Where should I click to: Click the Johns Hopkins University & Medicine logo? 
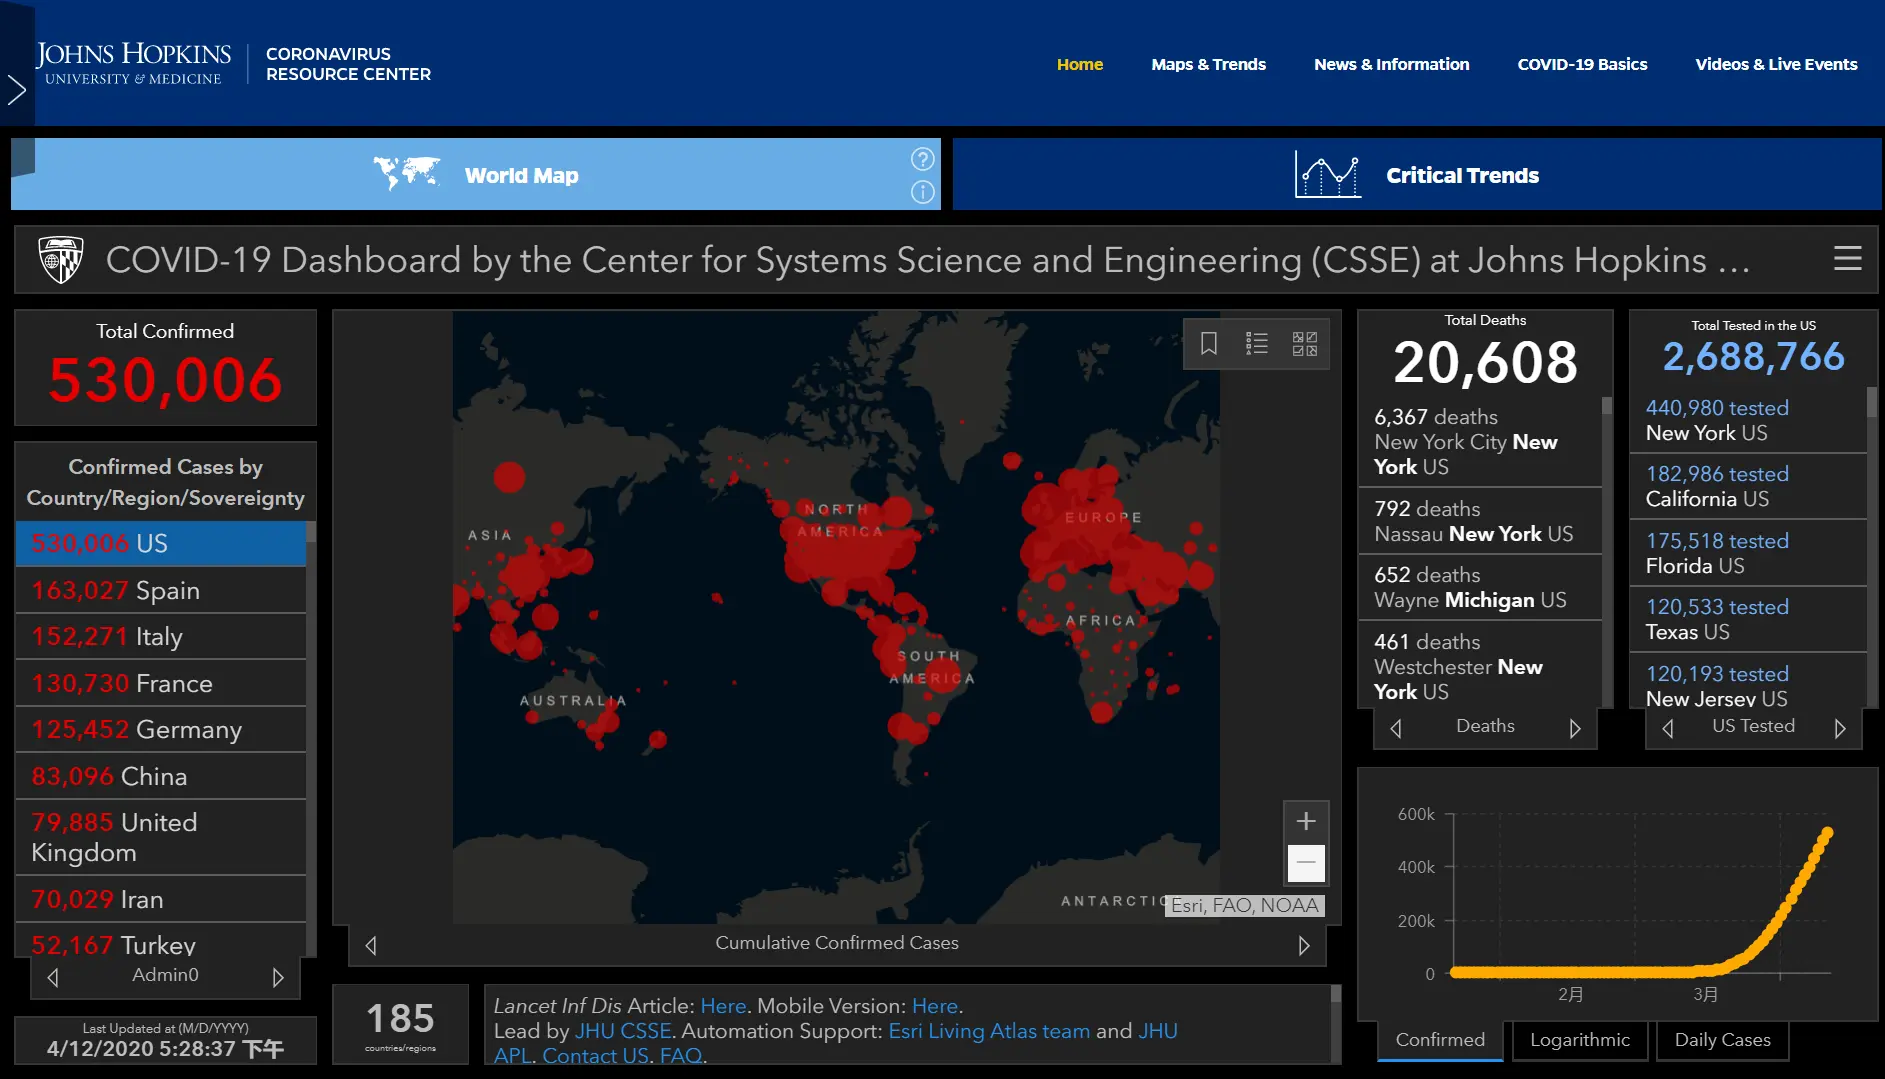(x=133, y=63)
